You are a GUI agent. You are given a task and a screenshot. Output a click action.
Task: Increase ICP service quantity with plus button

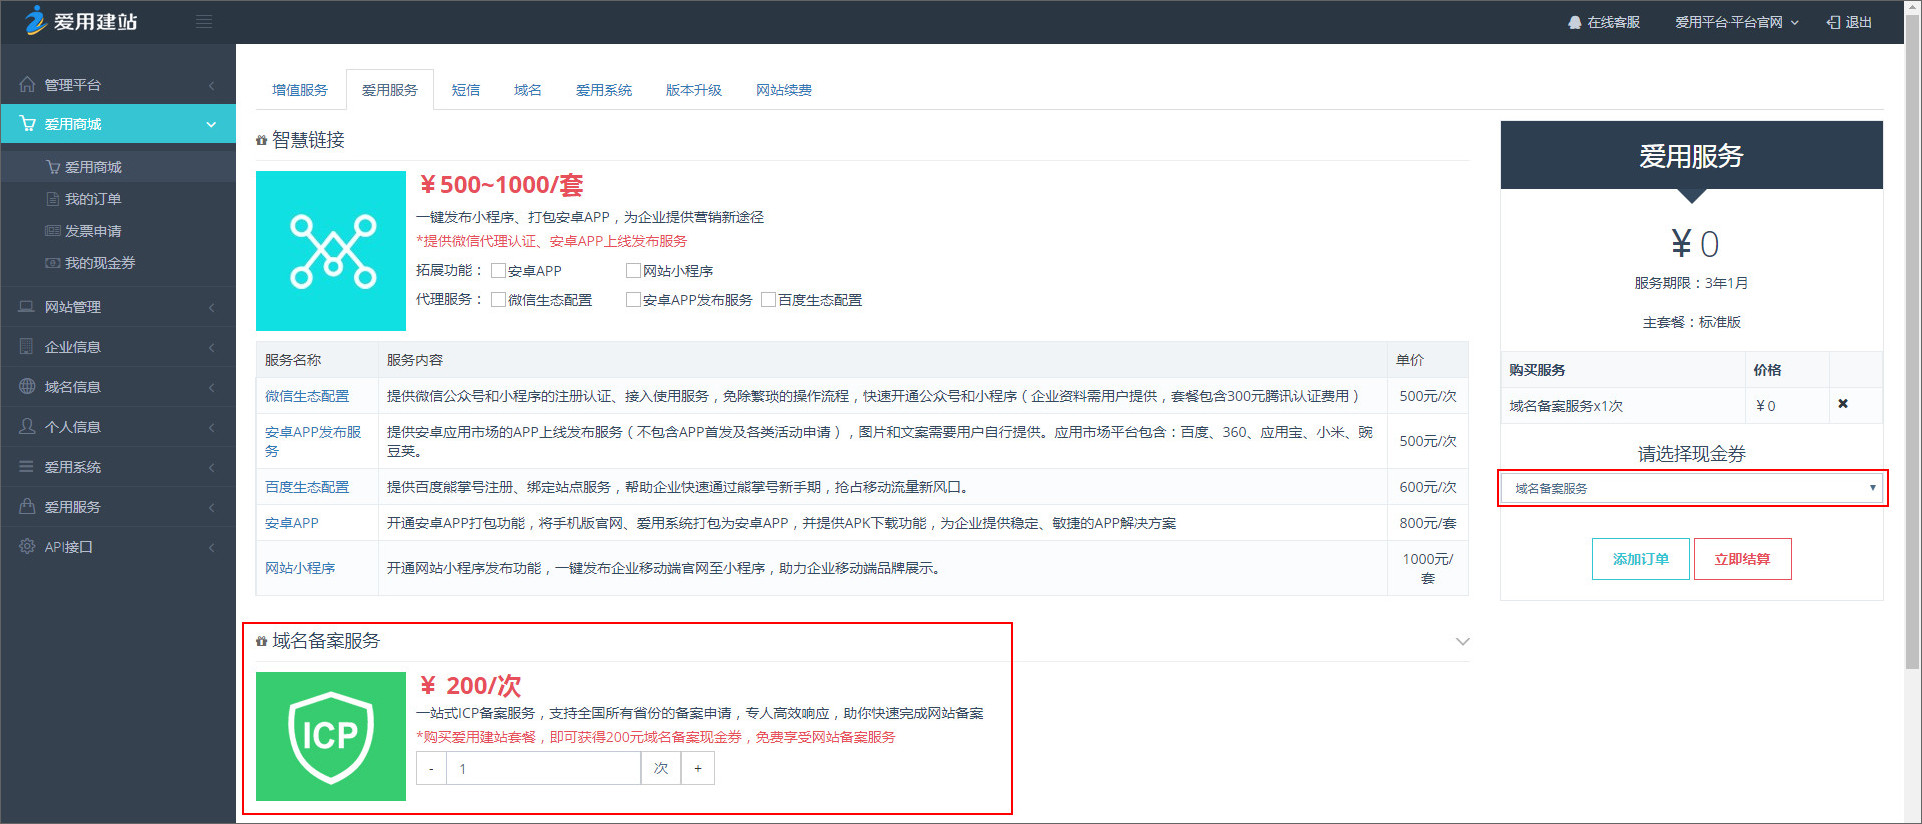click(698, 768)
